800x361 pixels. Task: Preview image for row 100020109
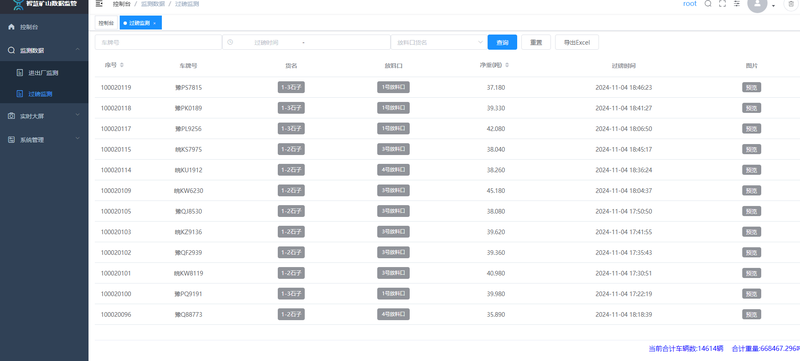point(751,191)
